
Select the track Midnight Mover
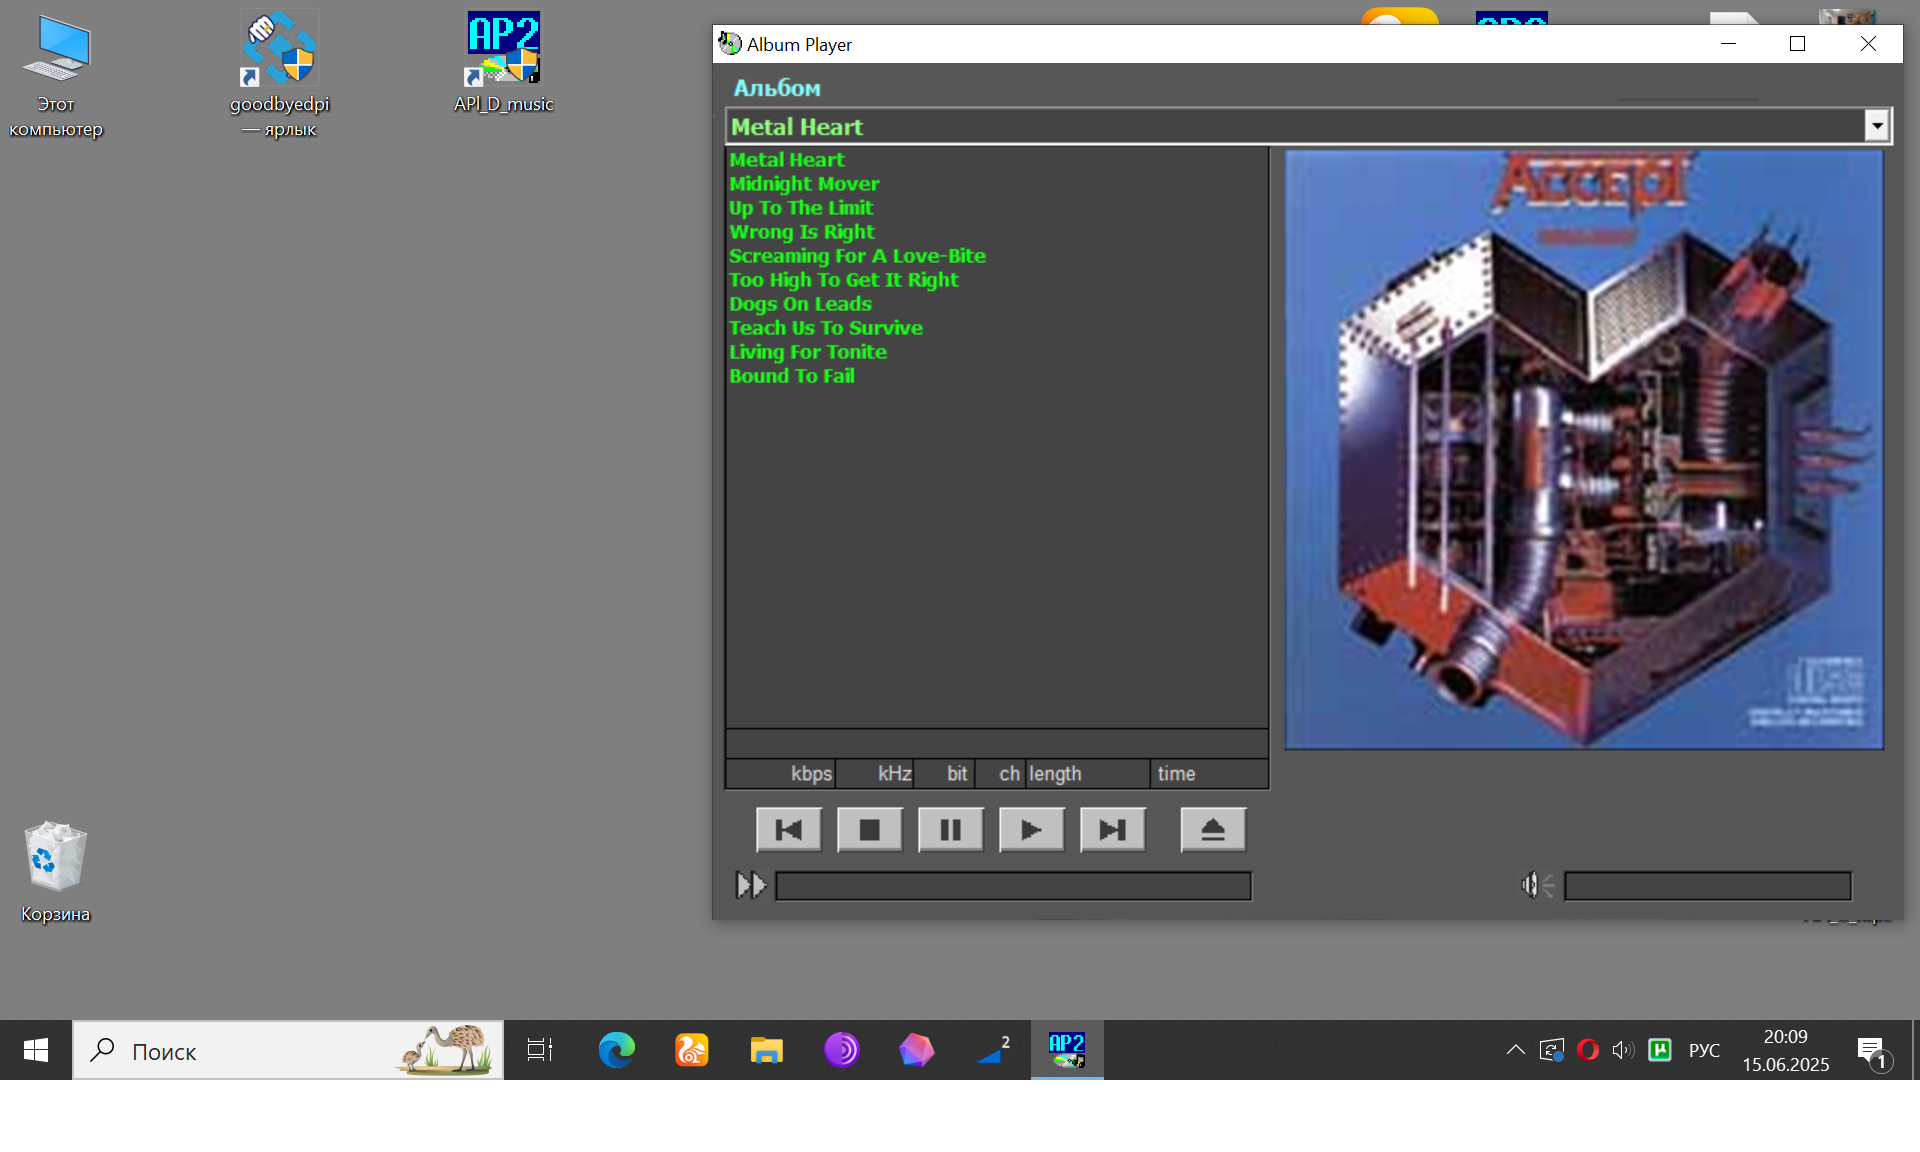[804, 184]
